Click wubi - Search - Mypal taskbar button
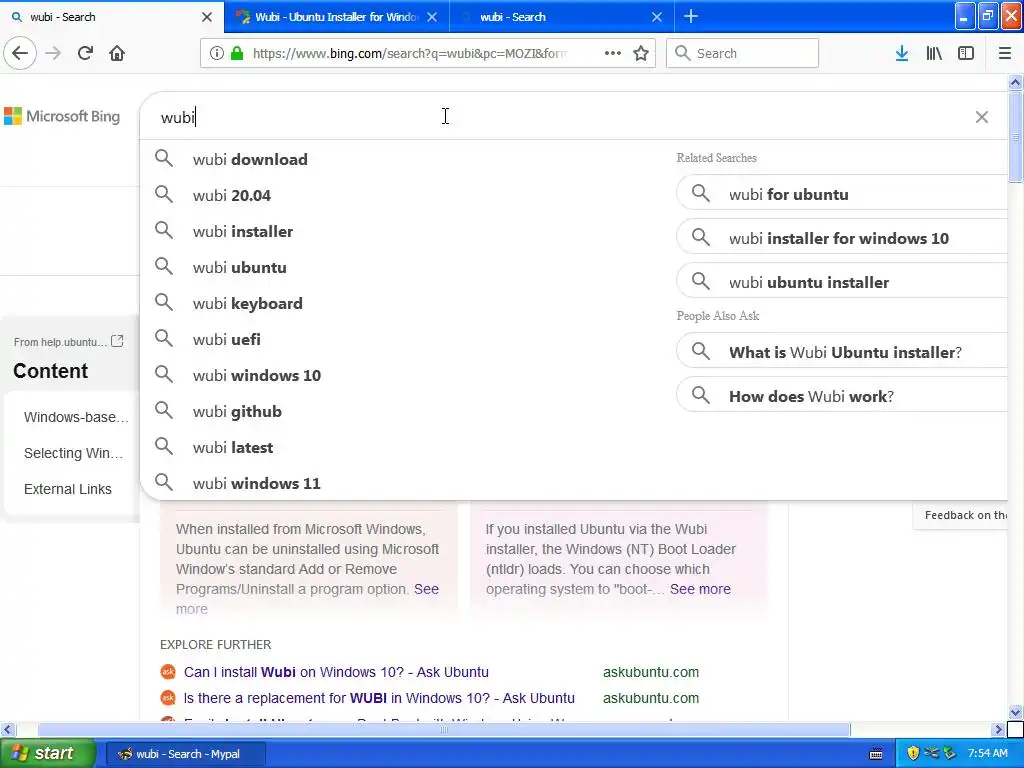Image resolution: width=1024 pixels, height=768 pixels. [x=185, y=754]
